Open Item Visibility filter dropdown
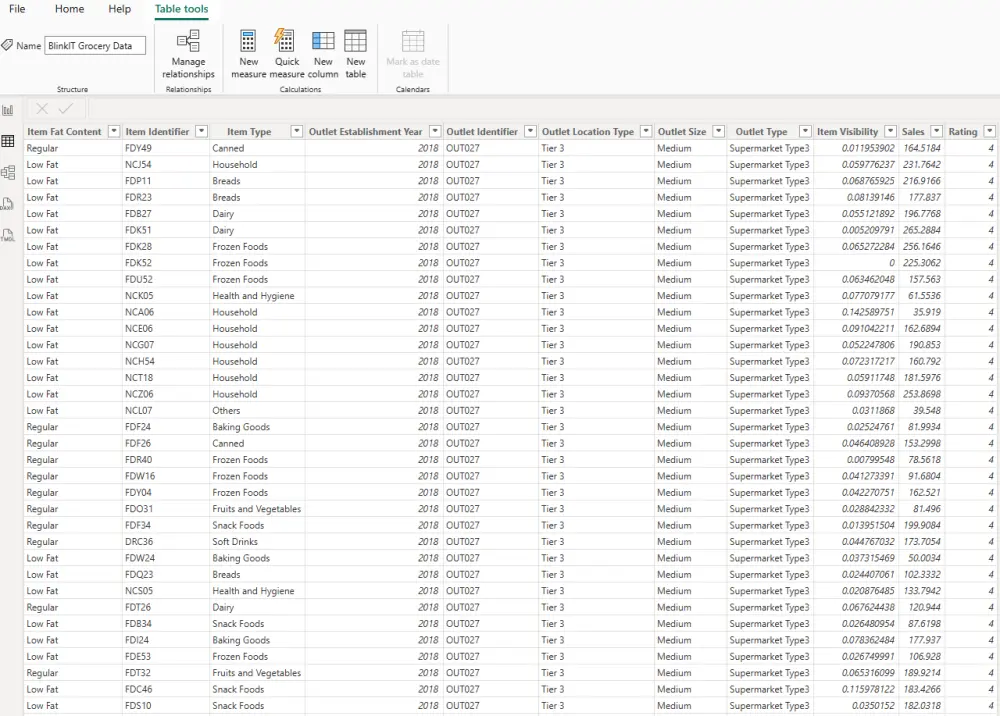This screenshot has height=716, width=1000. tap(891, 131)
